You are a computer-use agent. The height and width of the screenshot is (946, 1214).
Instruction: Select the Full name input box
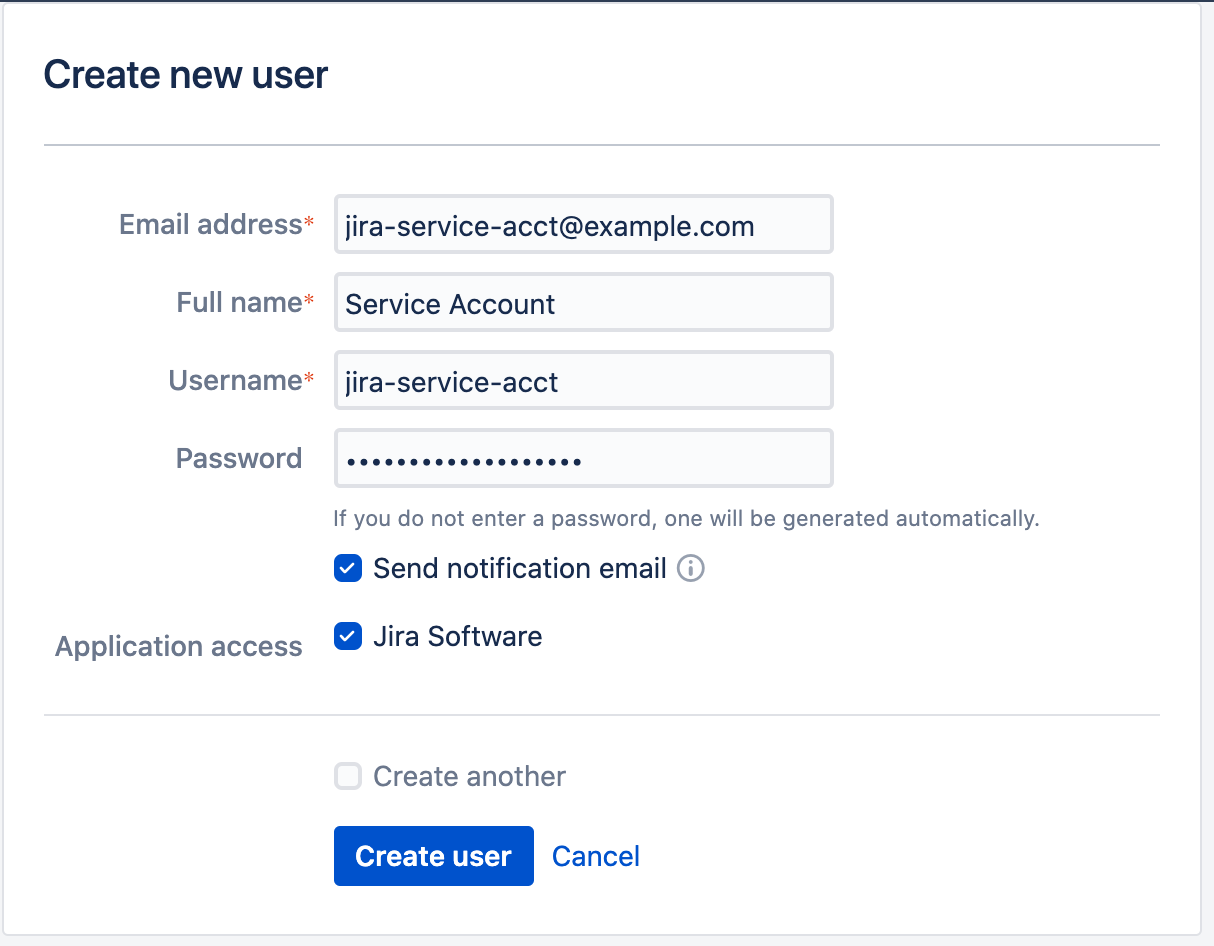583,302
